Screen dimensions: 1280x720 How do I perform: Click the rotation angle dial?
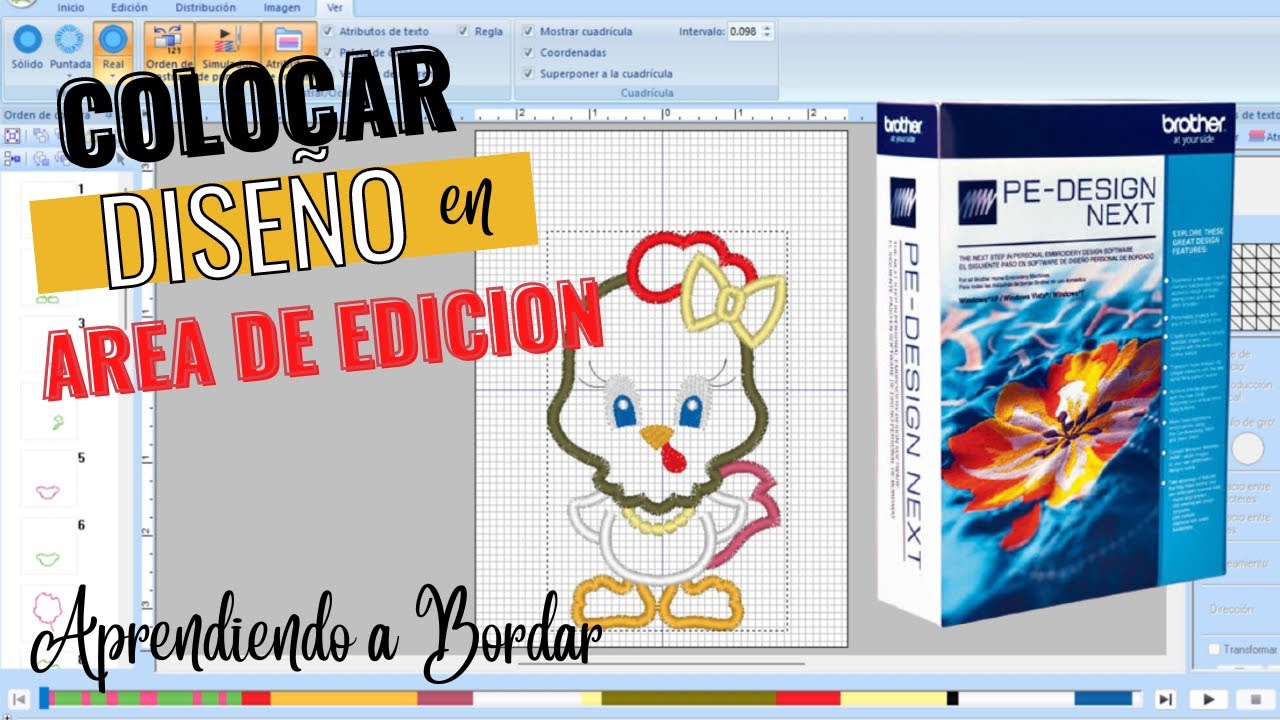(x=1247, y=449)
